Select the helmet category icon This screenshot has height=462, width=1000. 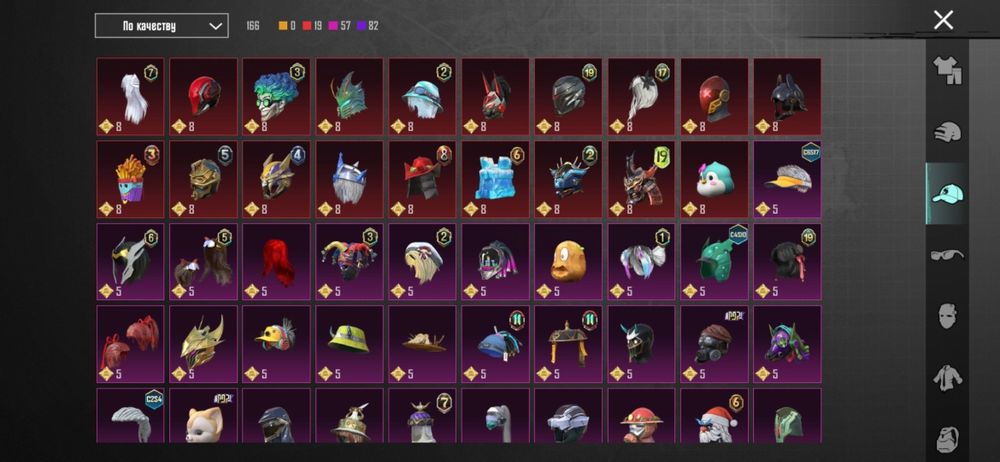tap(947, 132)
